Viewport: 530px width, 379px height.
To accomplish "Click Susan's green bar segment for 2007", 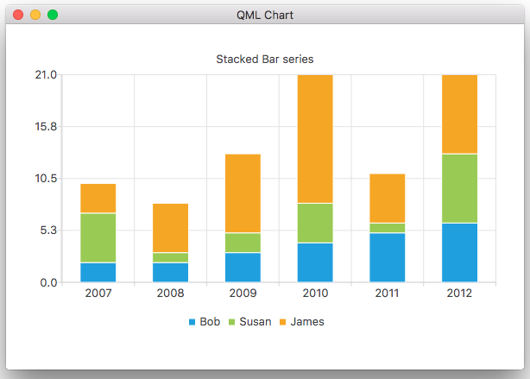I will point(98,238).
